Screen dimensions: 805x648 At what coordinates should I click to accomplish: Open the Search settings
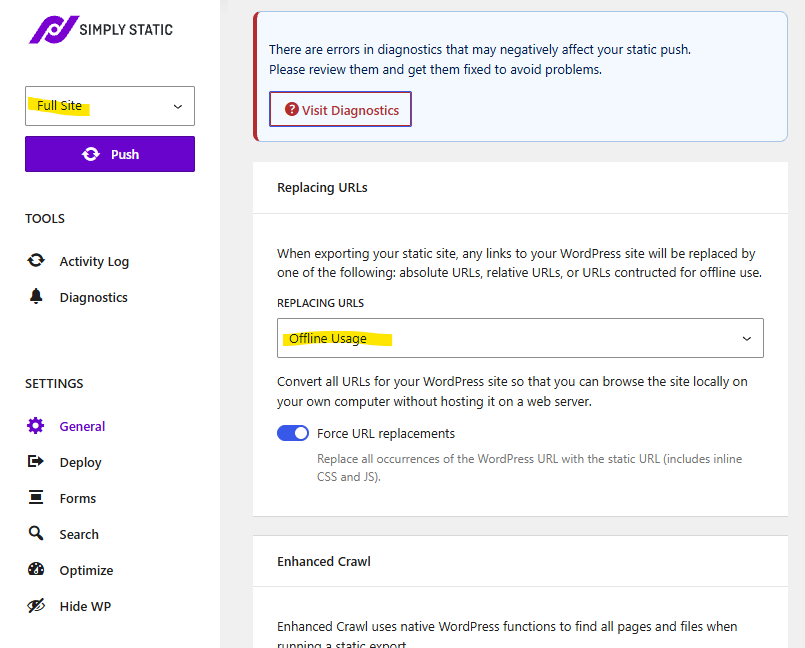pyautogui.click(x=79, y=535)
